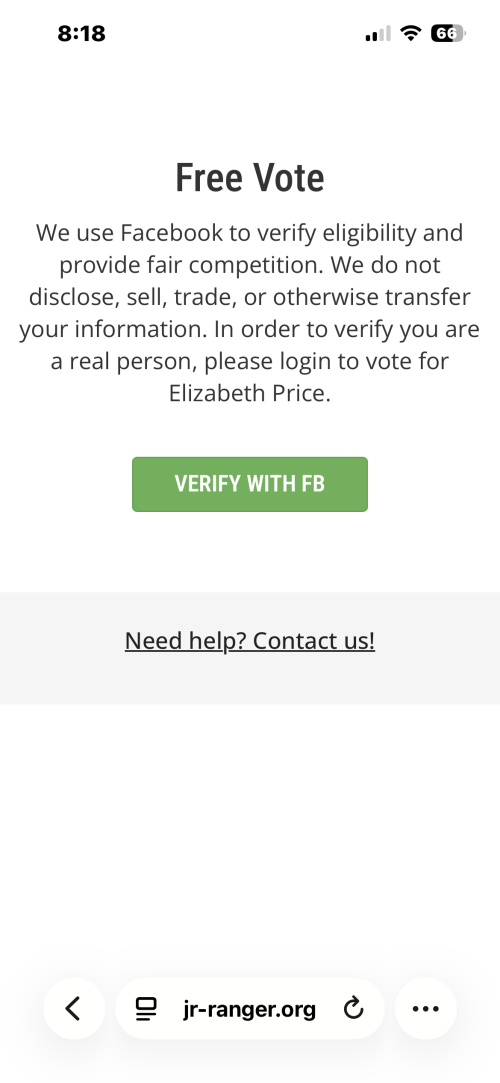Reload the page with the refresh arrow

(354, 1008)
